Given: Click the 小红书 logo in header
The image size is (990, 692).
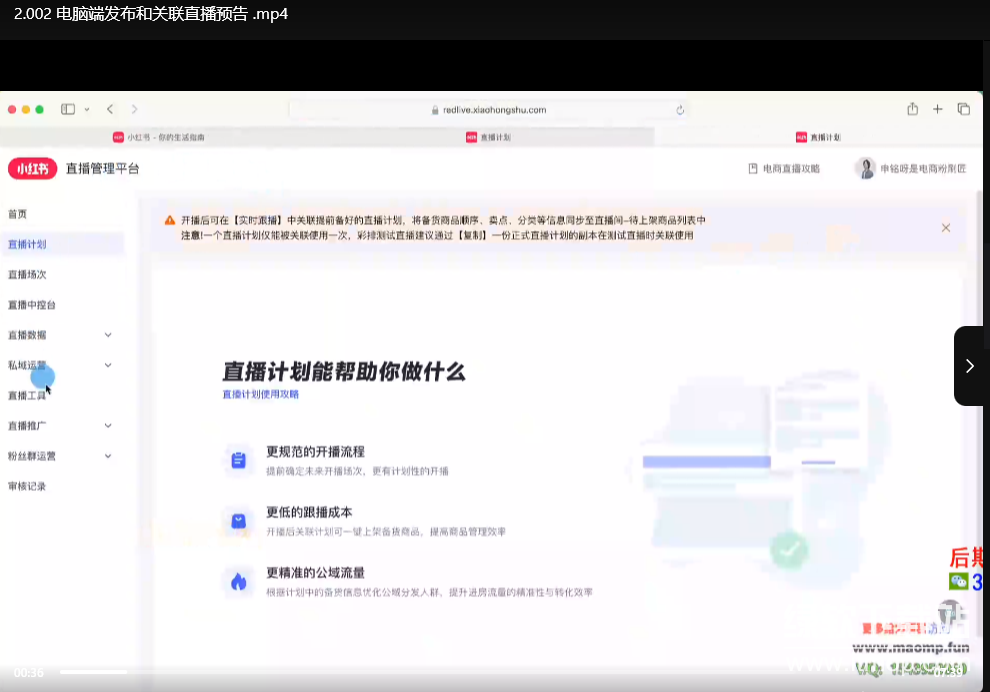Looking at the screenshot, I should [x=32, y=168].
